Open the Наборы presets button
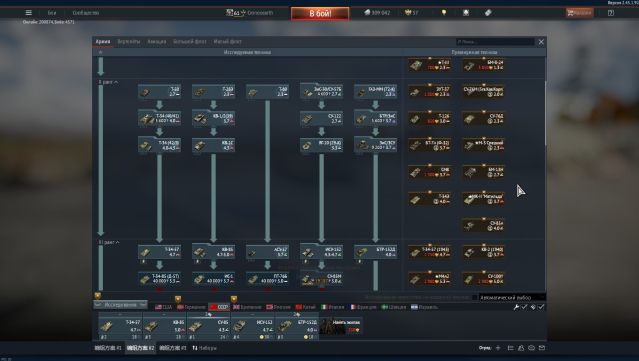639x361 pixels. tap(205, 348)
